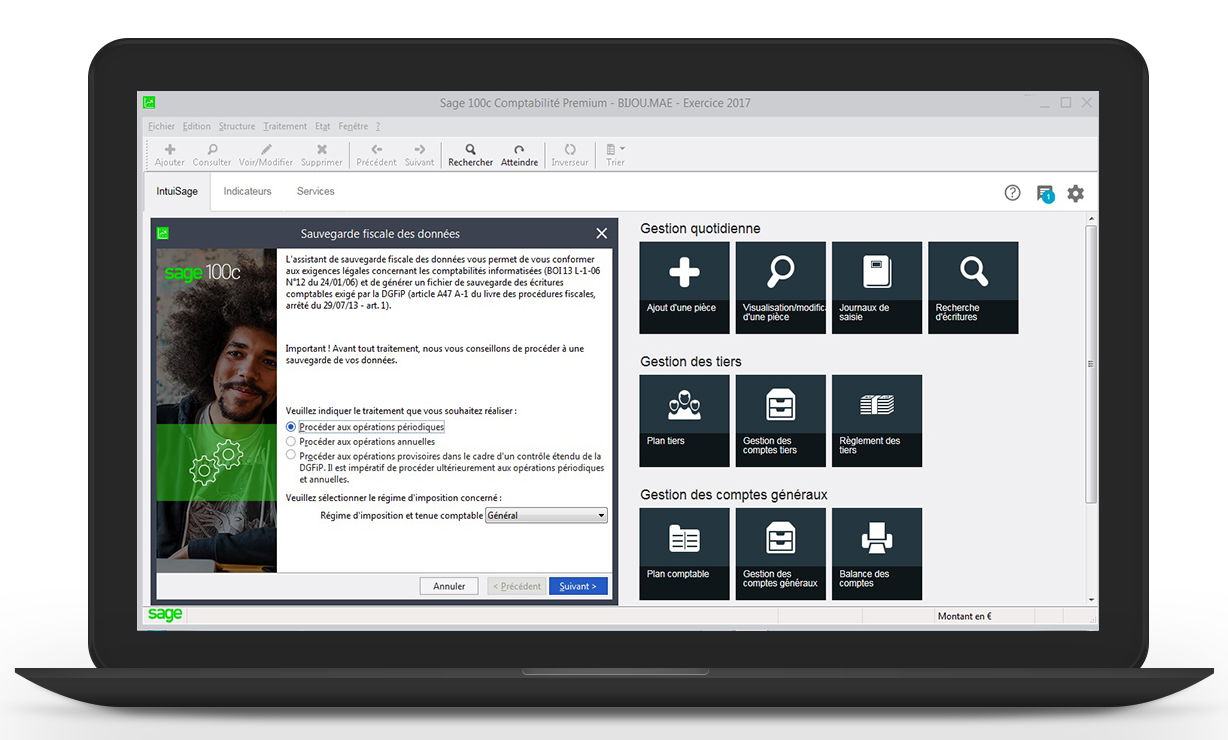The height and width of the screenshot is (740, 1228).
Task: Open the Traitement menu
Action: pos(285,127)
